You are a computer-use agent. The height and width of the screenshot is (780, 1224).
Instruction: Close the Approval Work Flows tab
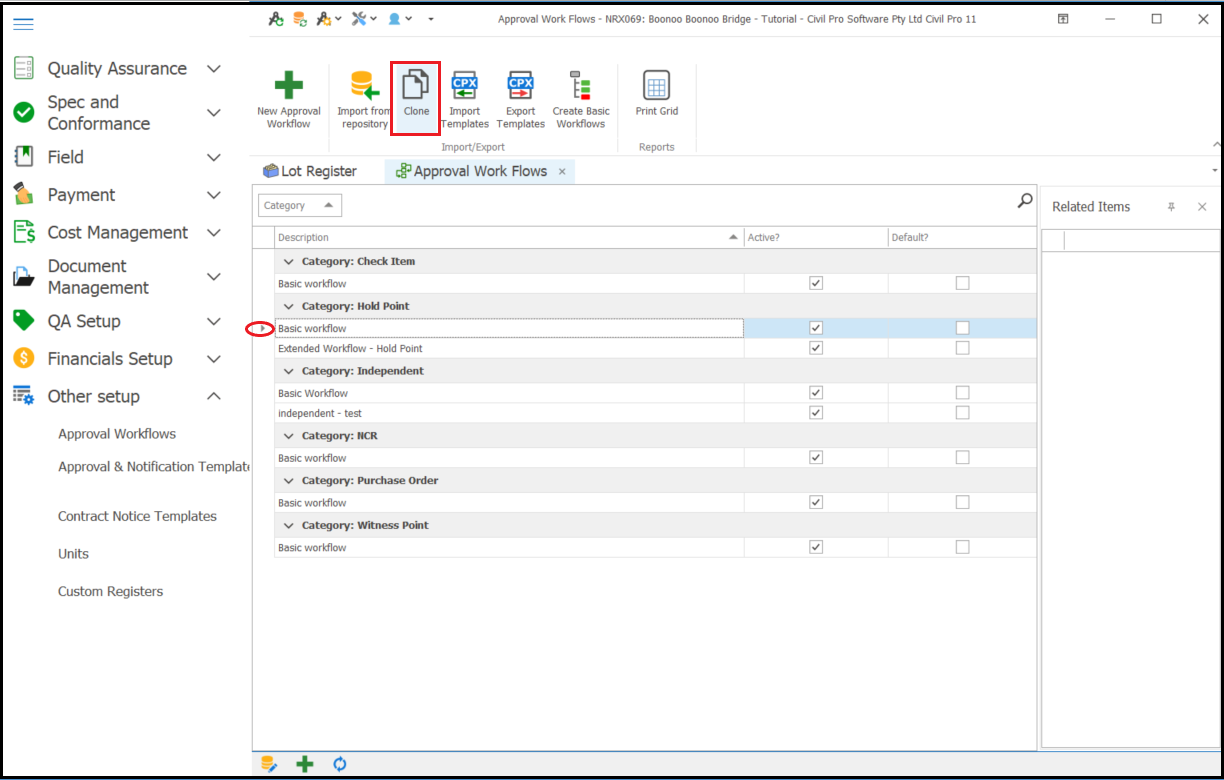(562, 172)
